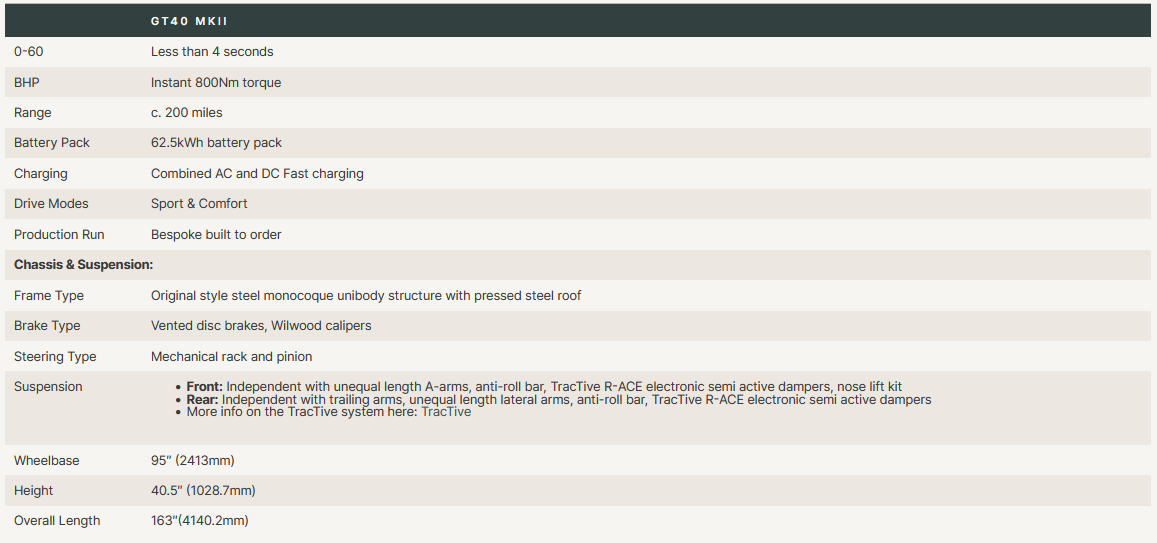Image resolution: width=1157 pixels, height=543 pixels.
Task: Click the 'Less than 4 seconds' value
Action: tap(212, 51)
